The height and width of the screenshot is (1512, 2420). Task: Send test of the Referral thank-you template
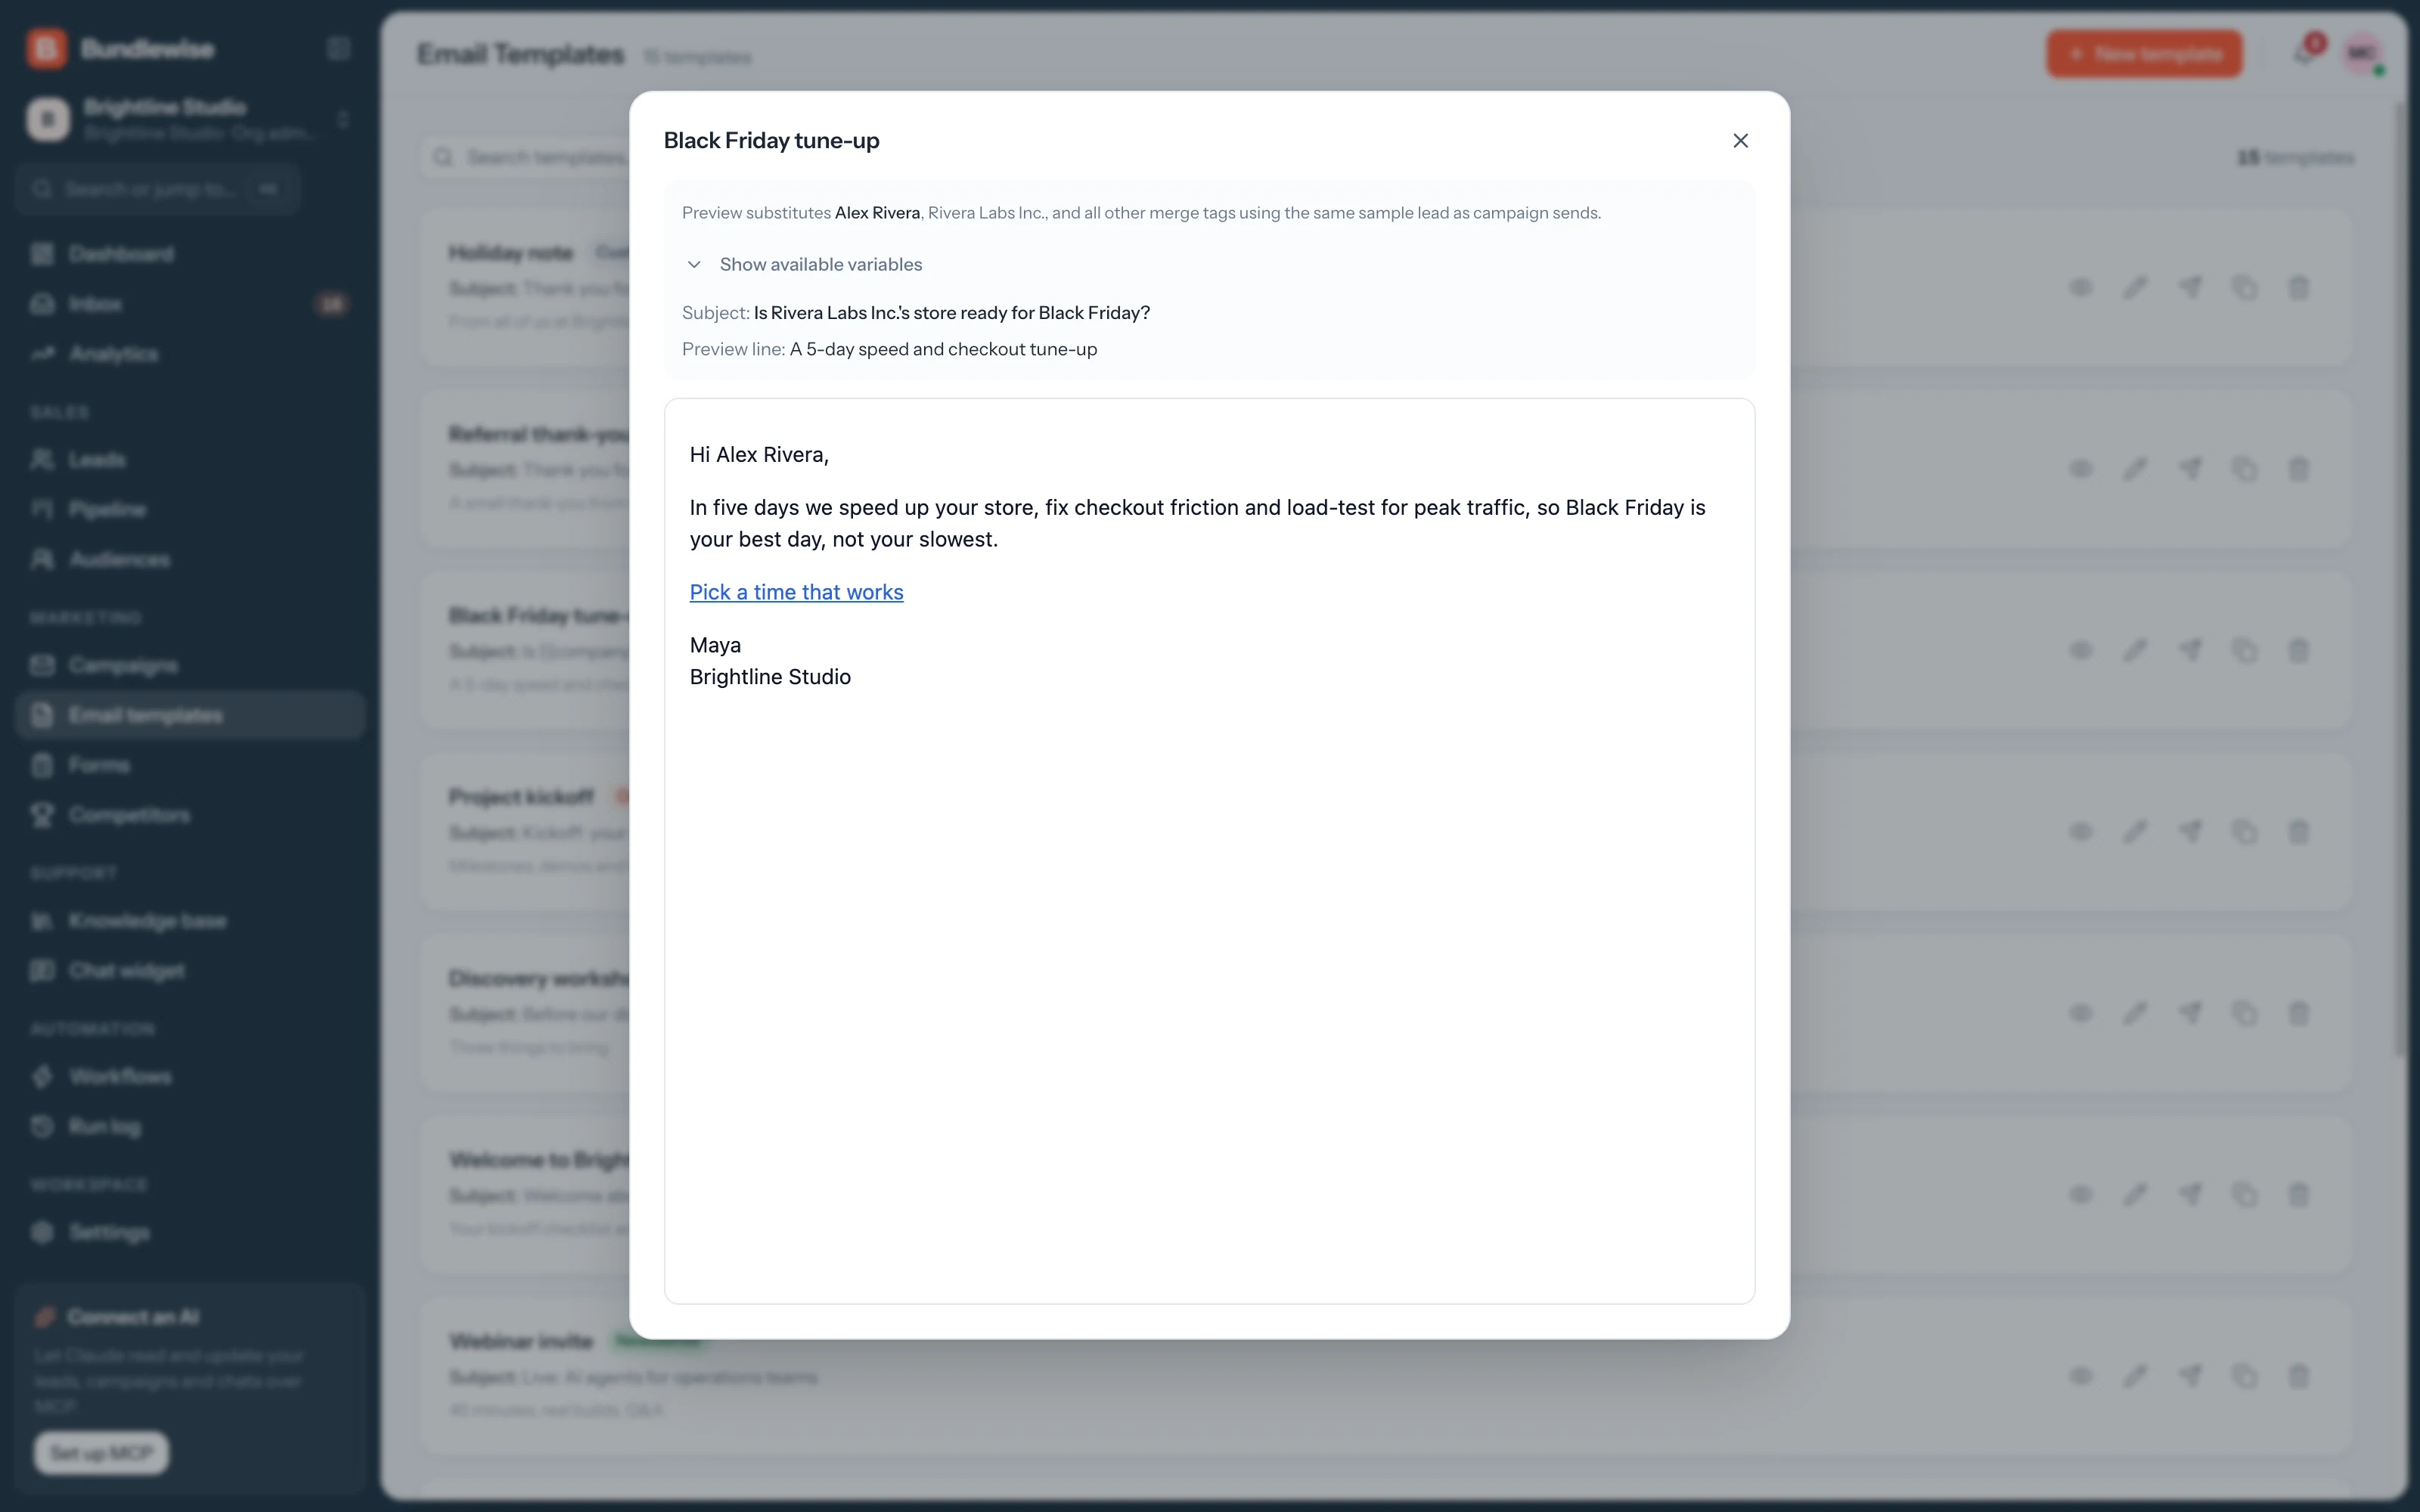[2190, 469]
